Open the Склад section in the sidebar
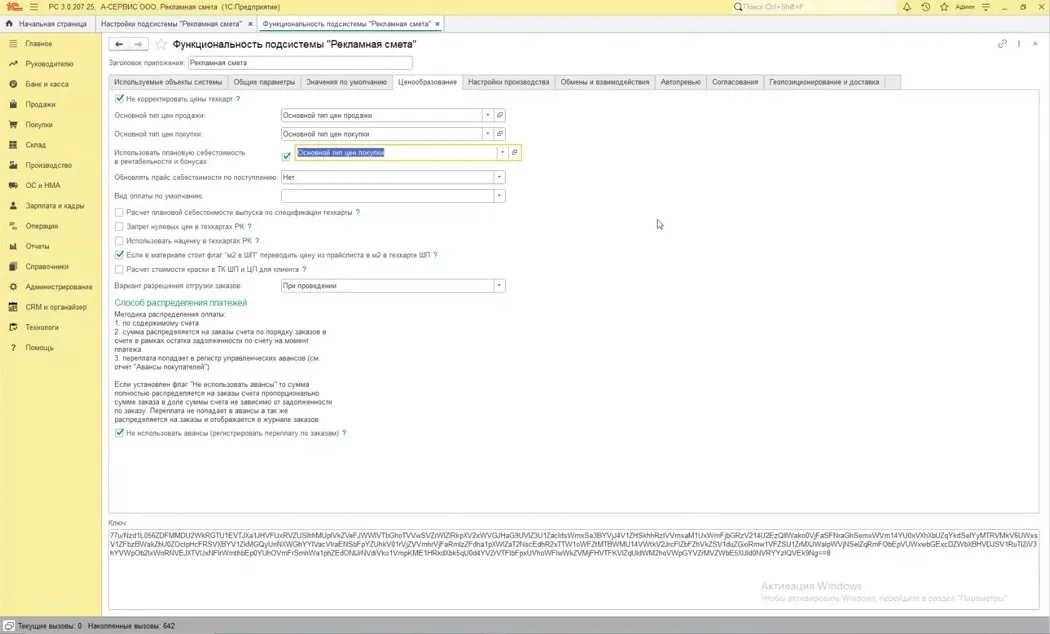The image size is (1050, 634). 35,145
